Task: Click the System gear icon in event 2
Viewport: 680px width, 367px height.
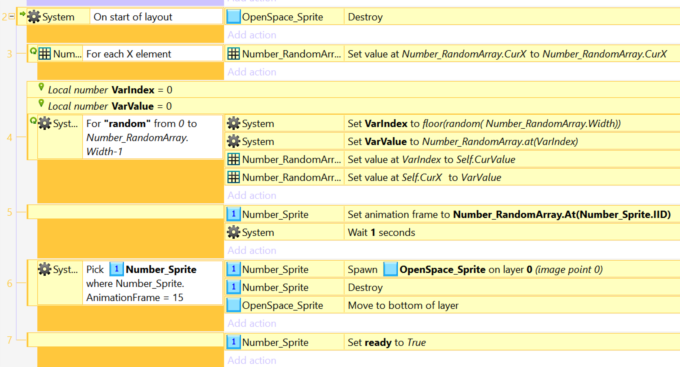Action: [x=34, y=17]
